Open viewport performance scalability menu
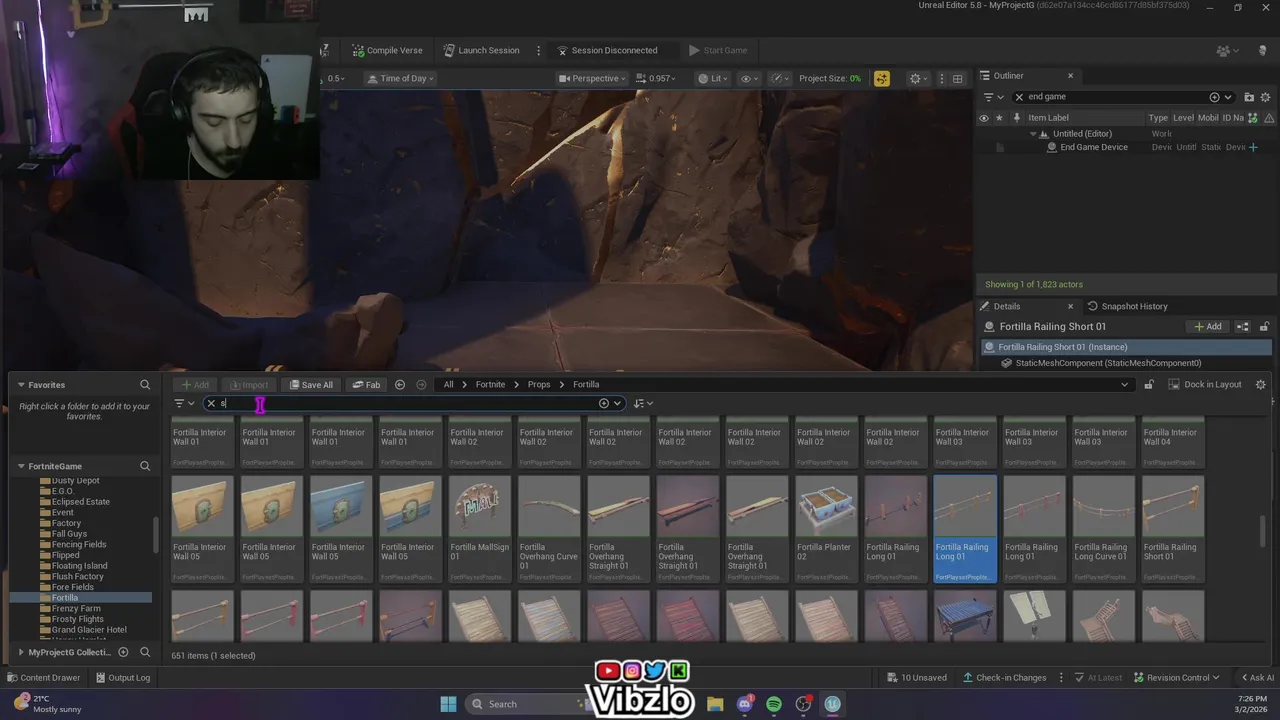Viewport: 1280px width, 720px height. [780, 78]
